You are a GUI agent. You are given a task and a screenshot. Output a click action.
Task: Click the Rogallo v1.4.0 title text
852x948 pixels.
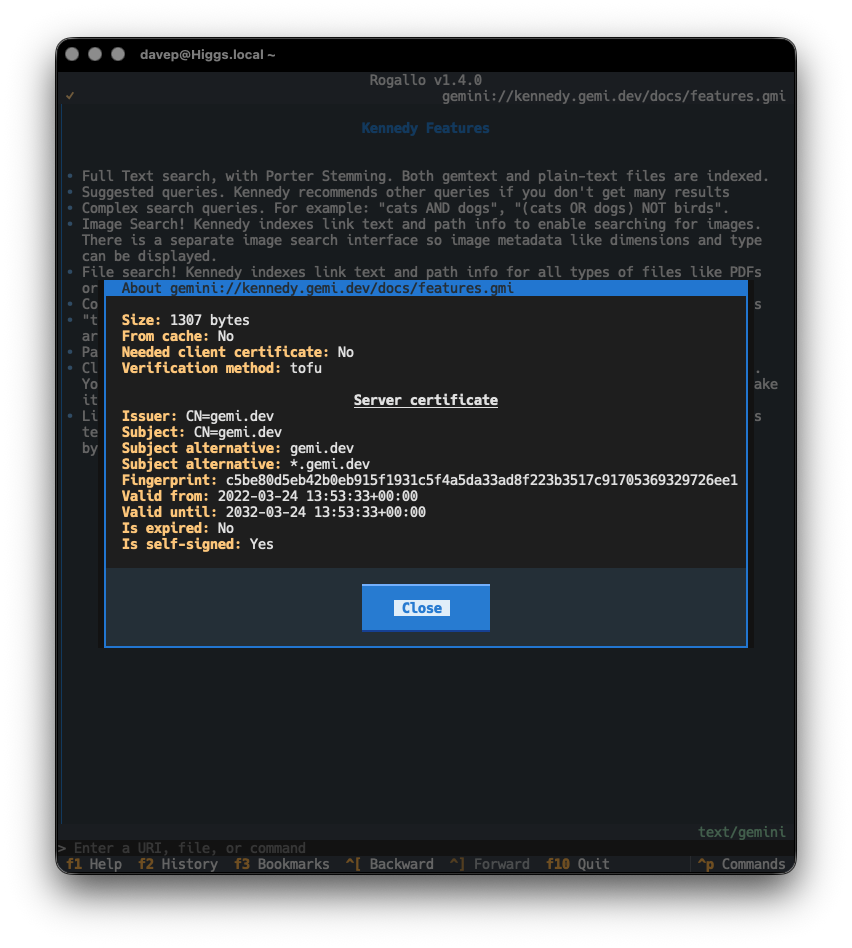(x=425, y=80)
